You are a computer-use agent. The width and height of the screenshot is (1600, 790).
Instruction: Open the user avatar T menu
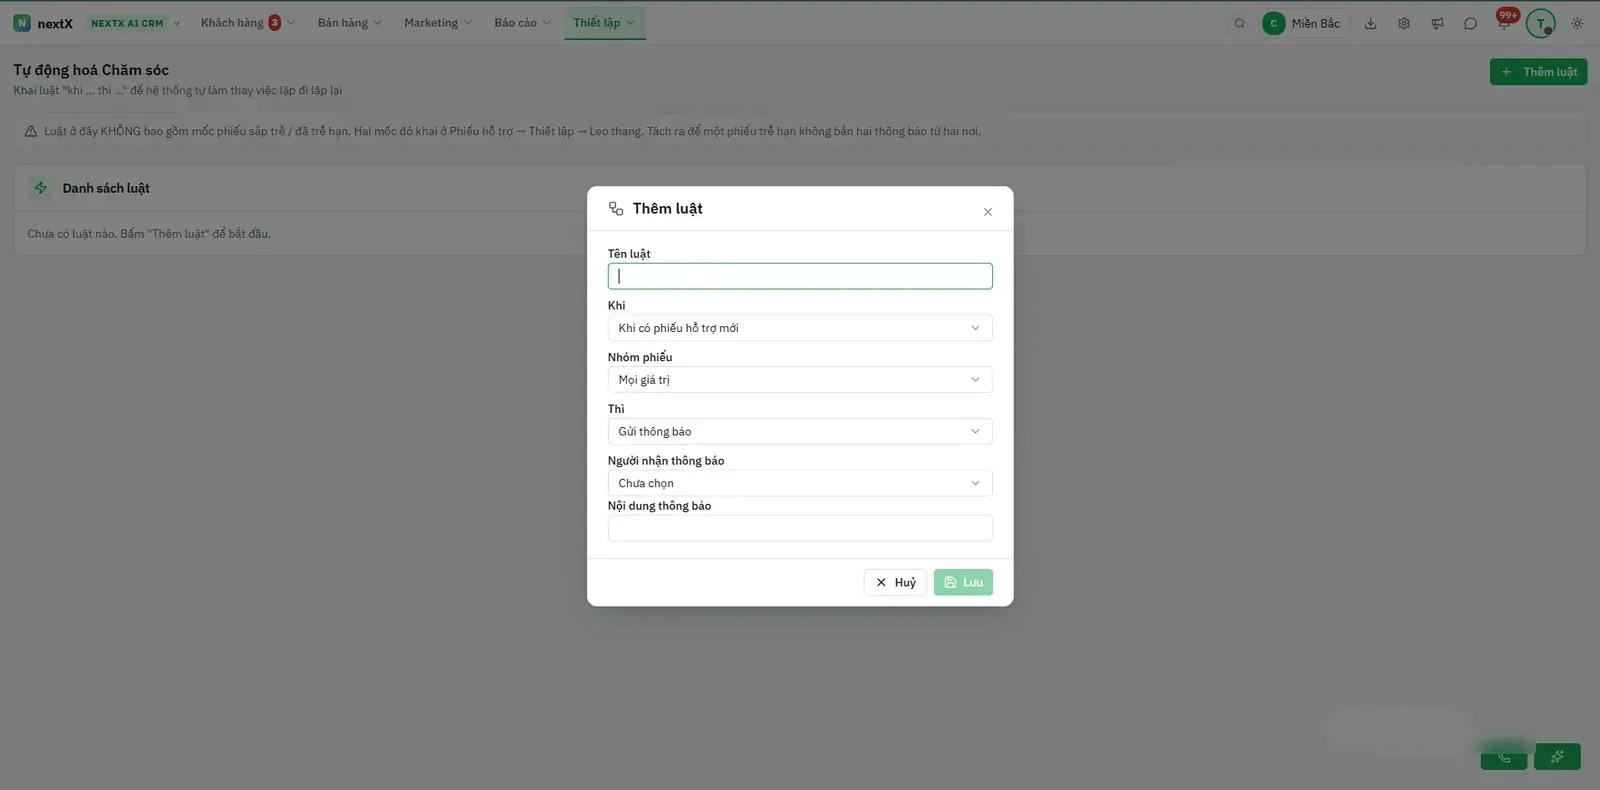click(1540, 23)
